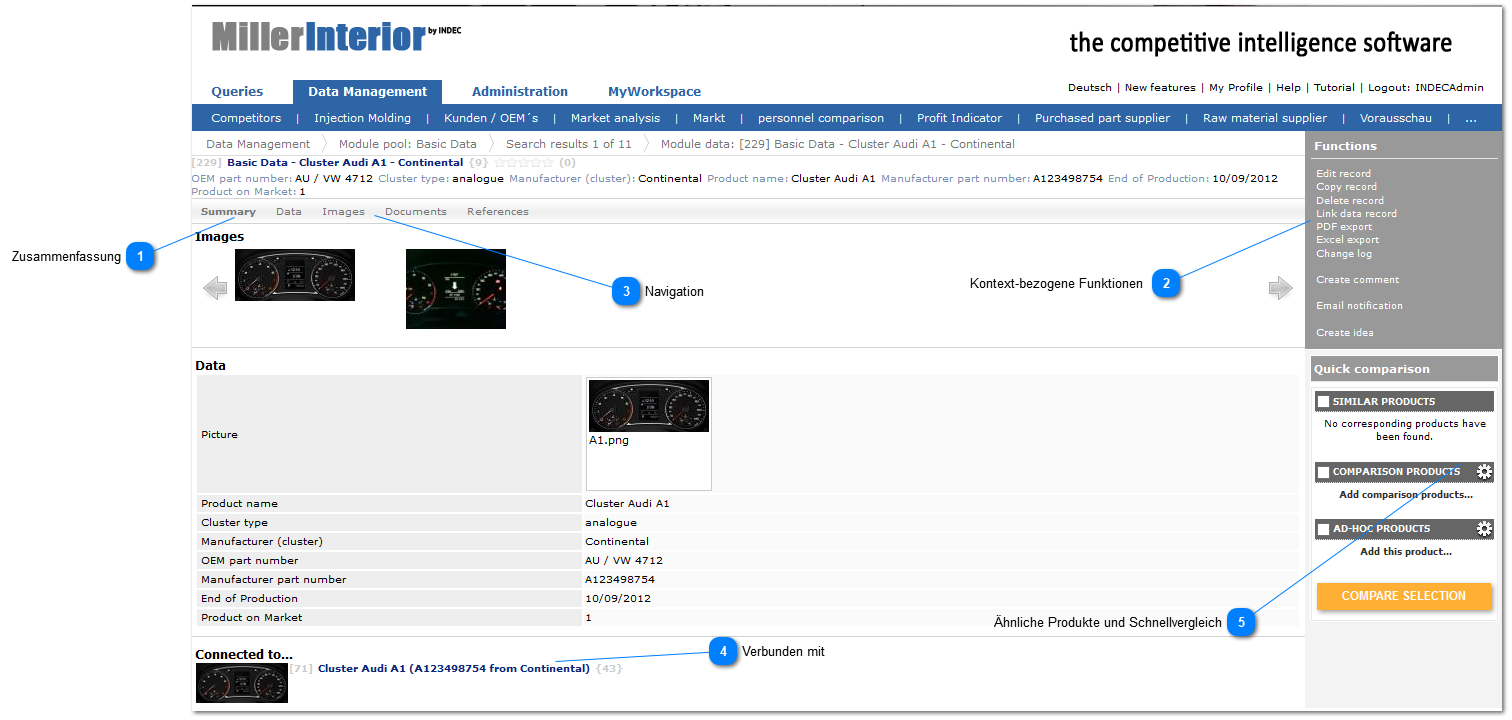Click Email notification function
The image size is (1512, 720).
tap(1359, 306)
